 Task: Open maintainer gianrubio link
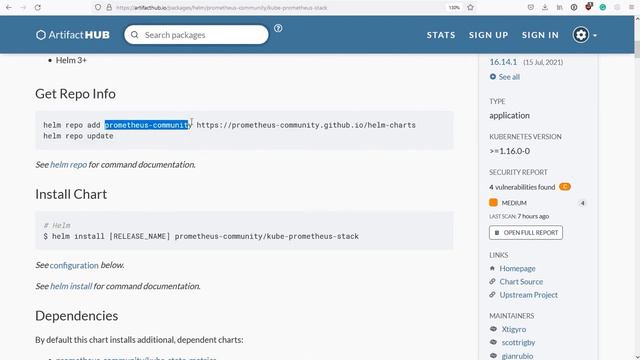coord(517,356)
